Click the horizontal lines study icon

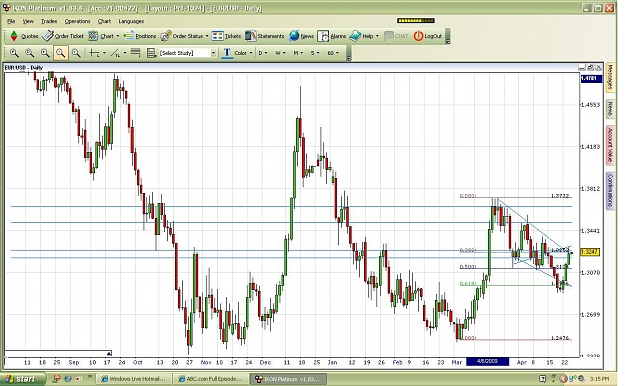click(136, 53)
